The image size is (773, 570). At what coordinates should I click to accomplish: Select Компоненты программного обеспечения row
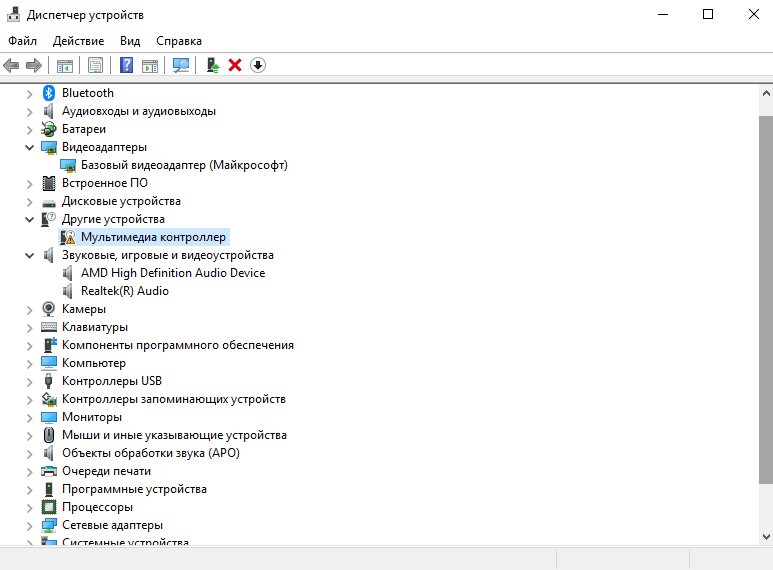pyautogui.click(x=178, y=345)
